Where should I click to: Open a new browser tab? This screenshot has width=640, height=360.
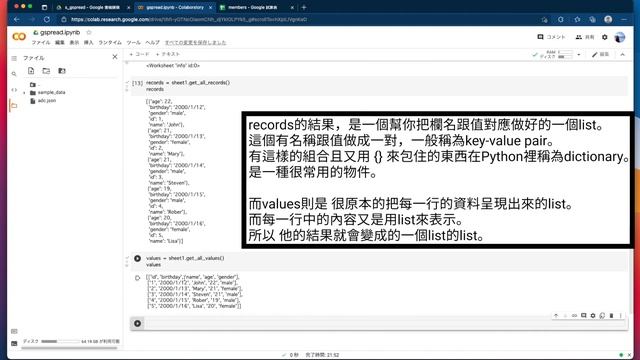(304, 7)
